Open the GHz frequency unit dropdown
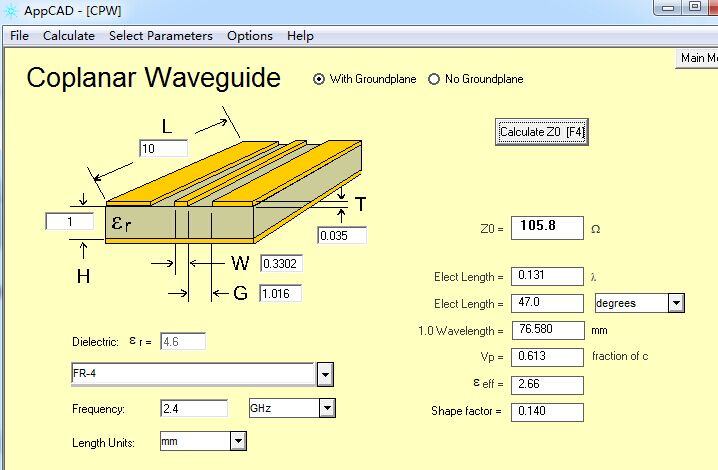 point(327,408)
